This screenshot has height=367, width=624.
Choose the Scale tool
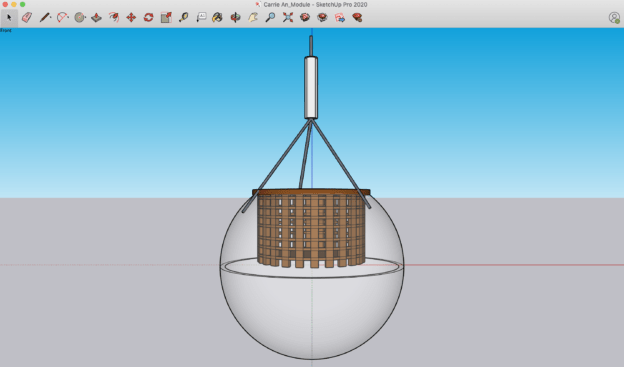pyautogui.click(x=166, y=18)
